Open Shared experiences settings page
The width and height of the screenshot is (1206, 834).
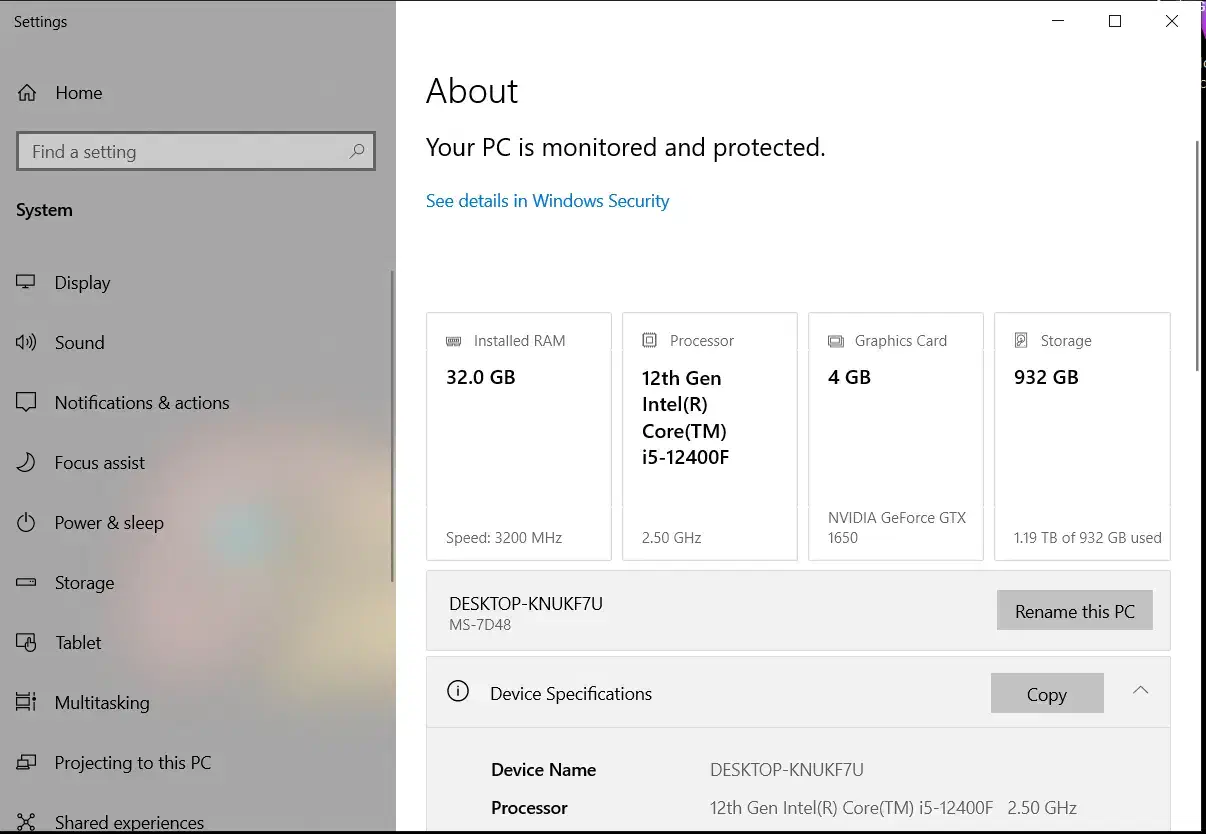point(129,822)
